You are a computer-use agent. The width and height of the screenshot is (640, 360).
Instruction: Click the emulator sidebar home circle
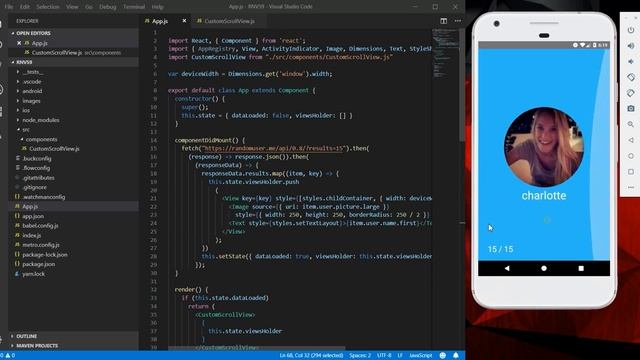(x=631, y=156)
